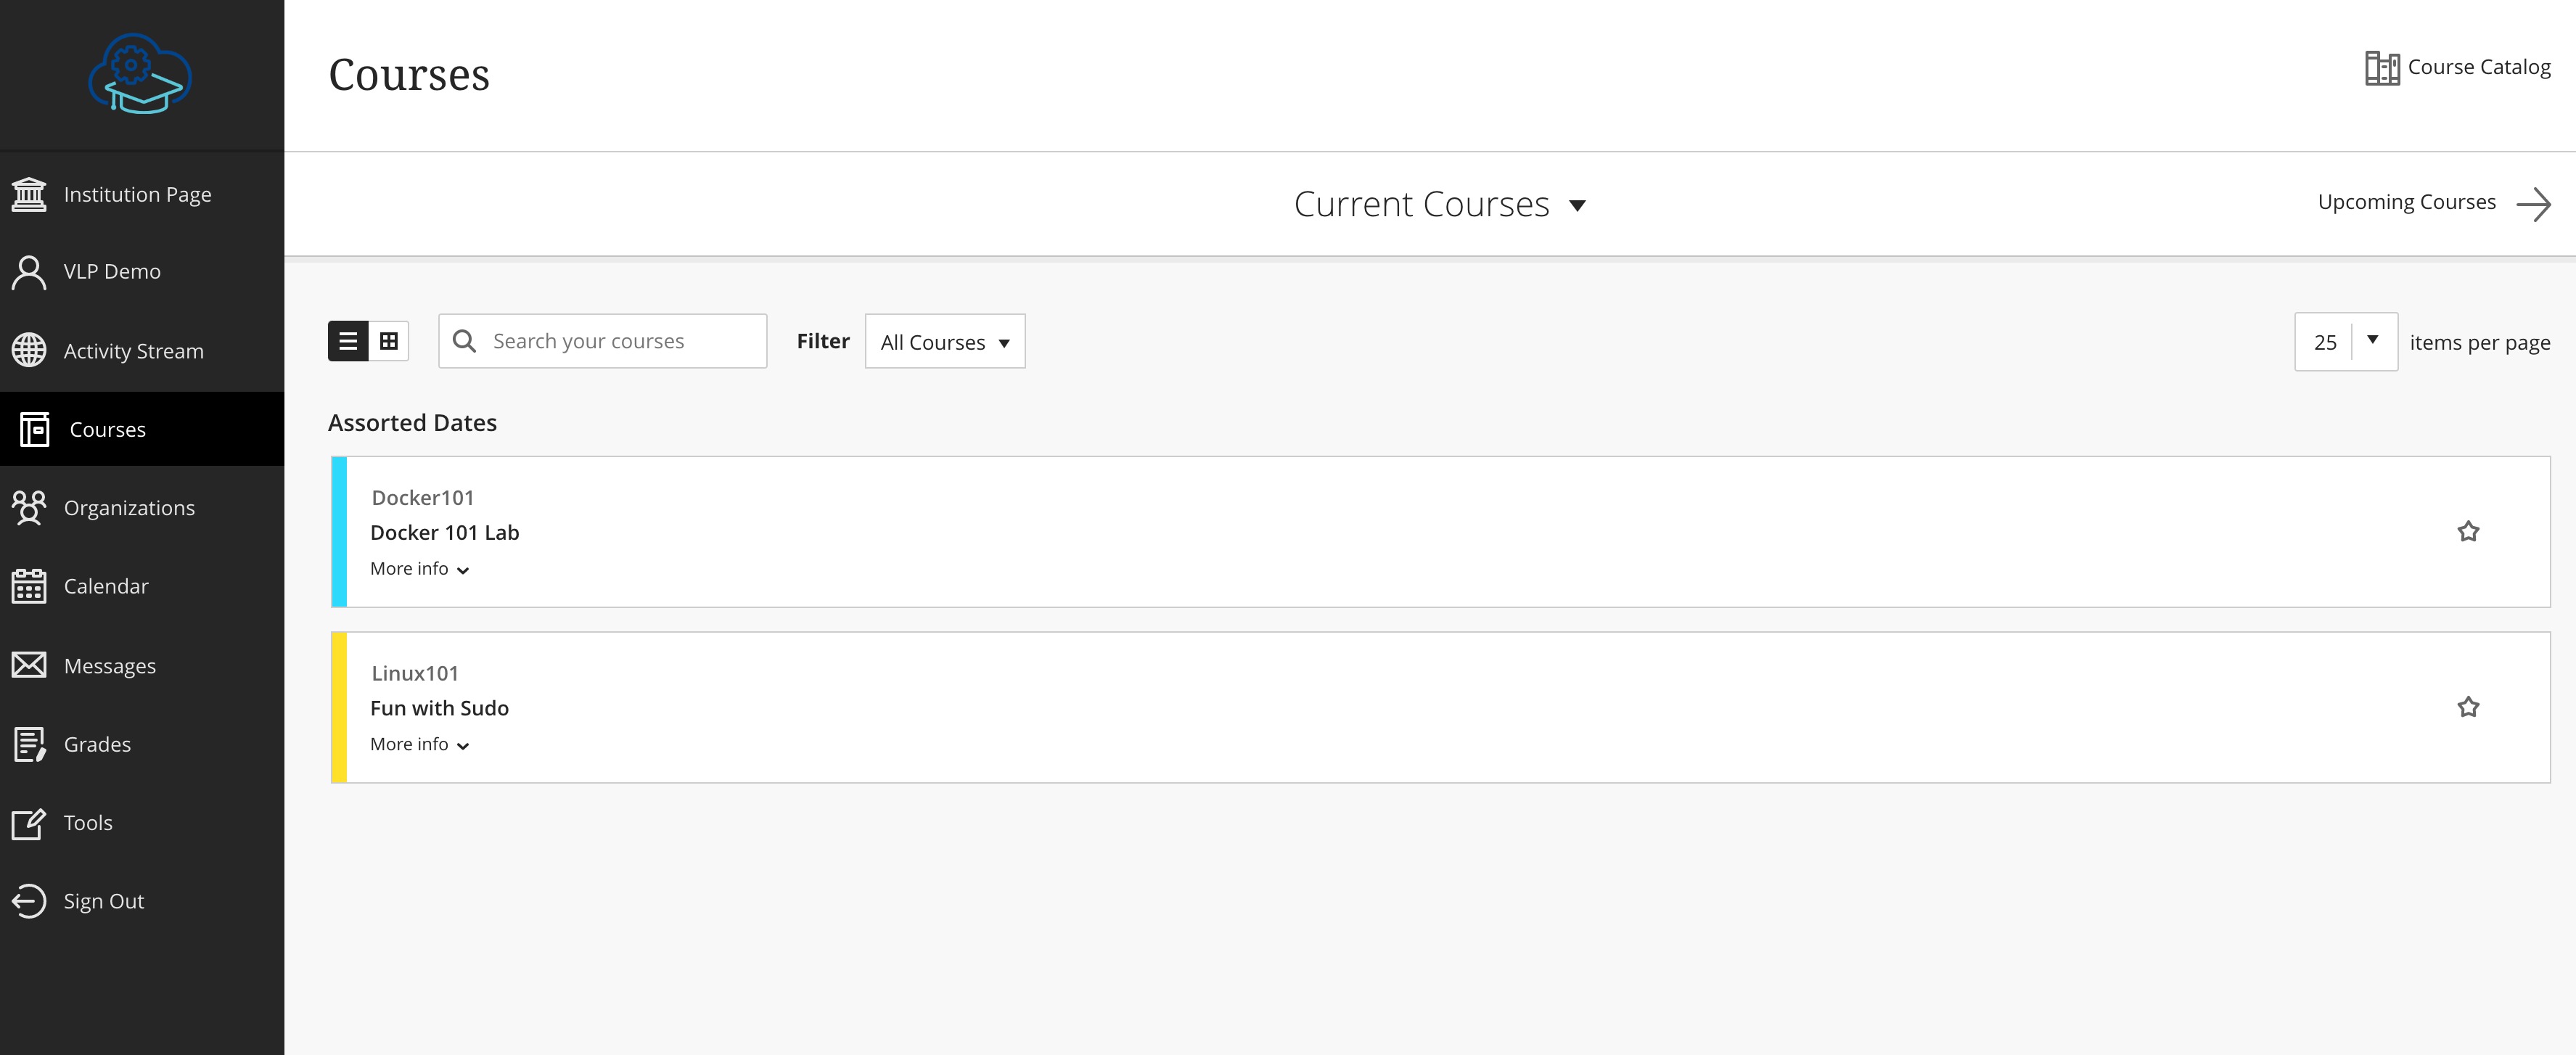2576x1055 pixels.
Task: Click the cloud graduation cap logo
Action: (x=140, y=74)
